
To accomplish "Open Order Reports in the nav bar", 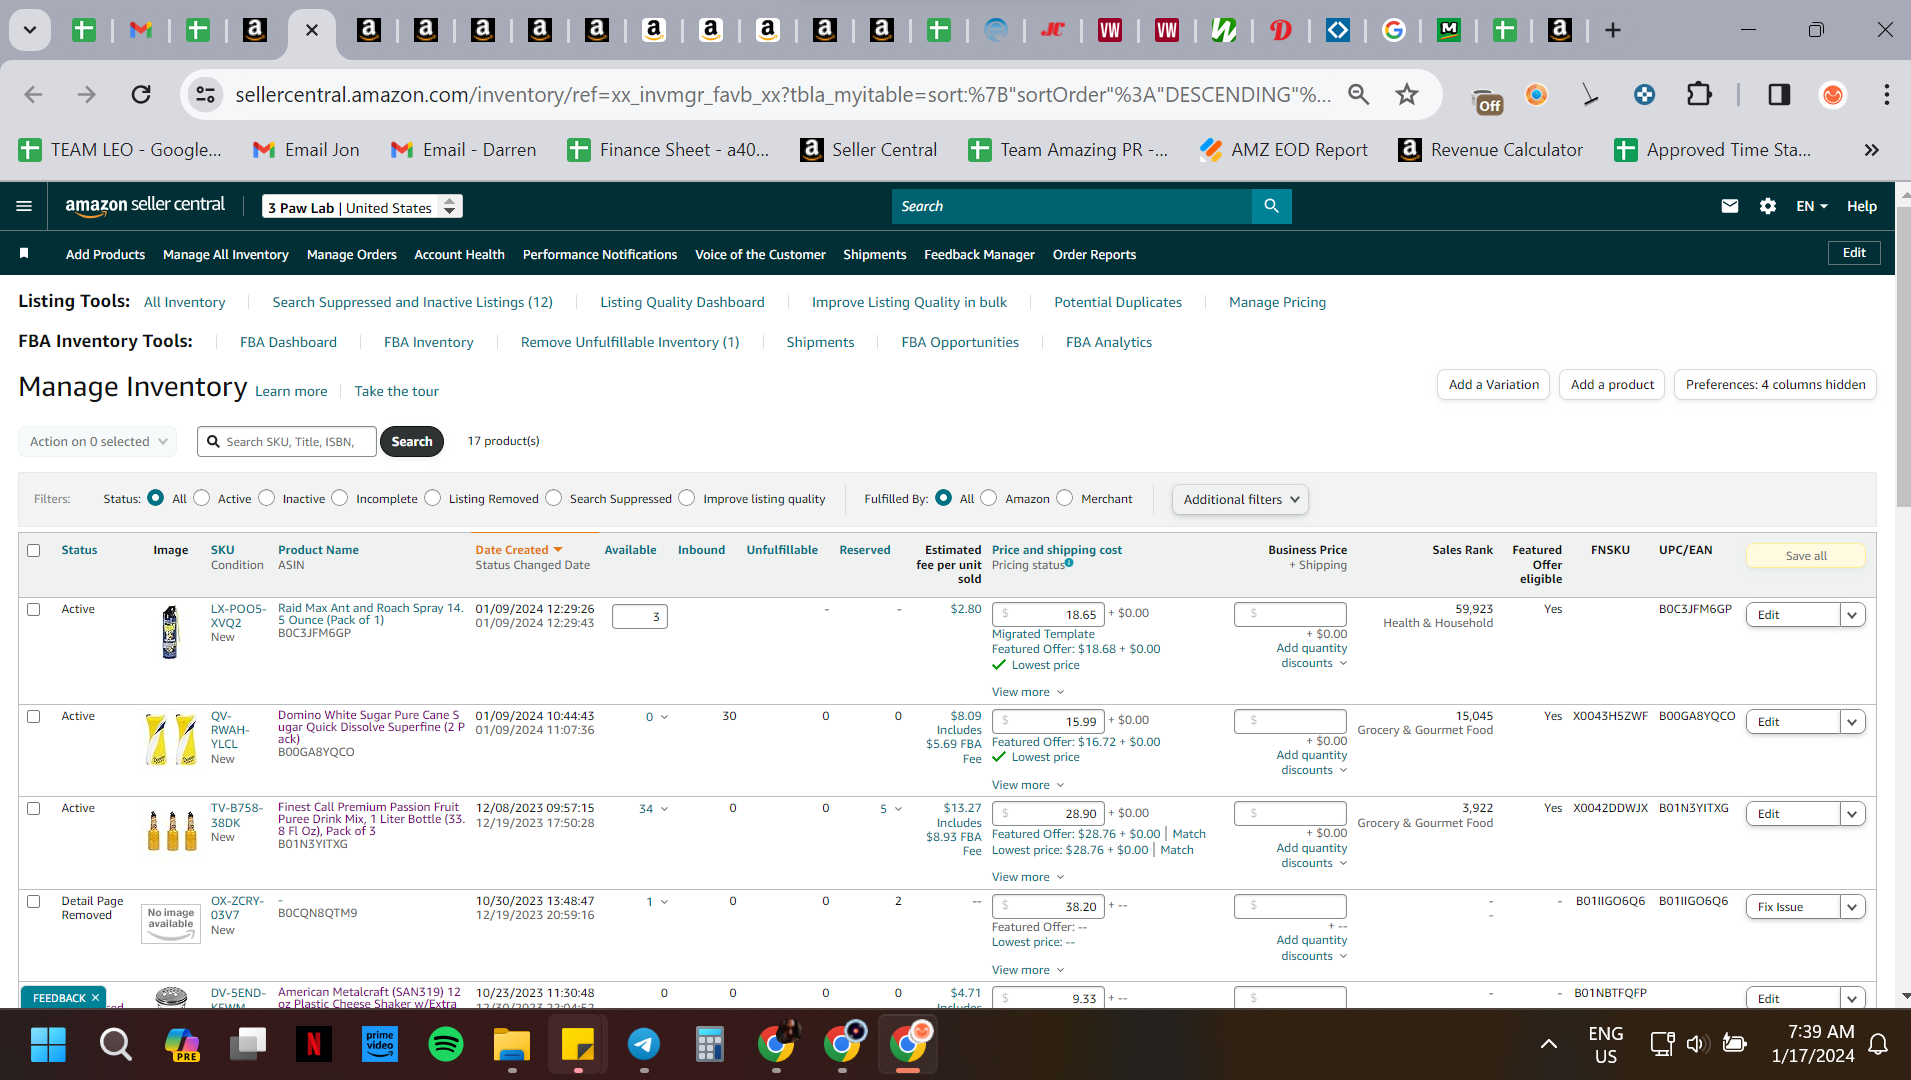I will pos(1094,254).
